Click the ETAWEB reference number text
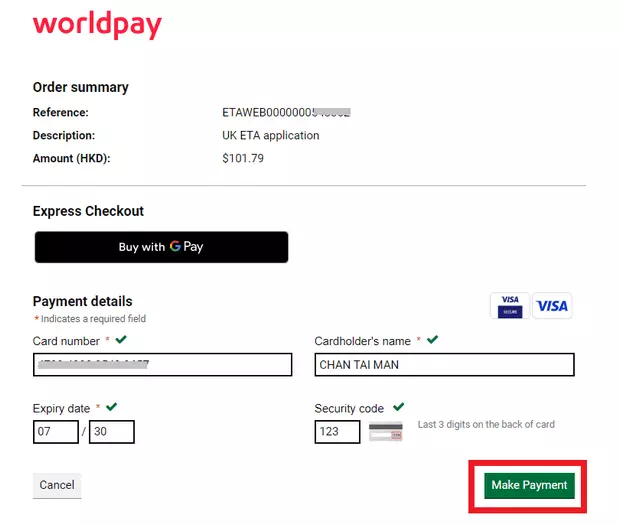The image size is (620, 525). coord(286,113)
